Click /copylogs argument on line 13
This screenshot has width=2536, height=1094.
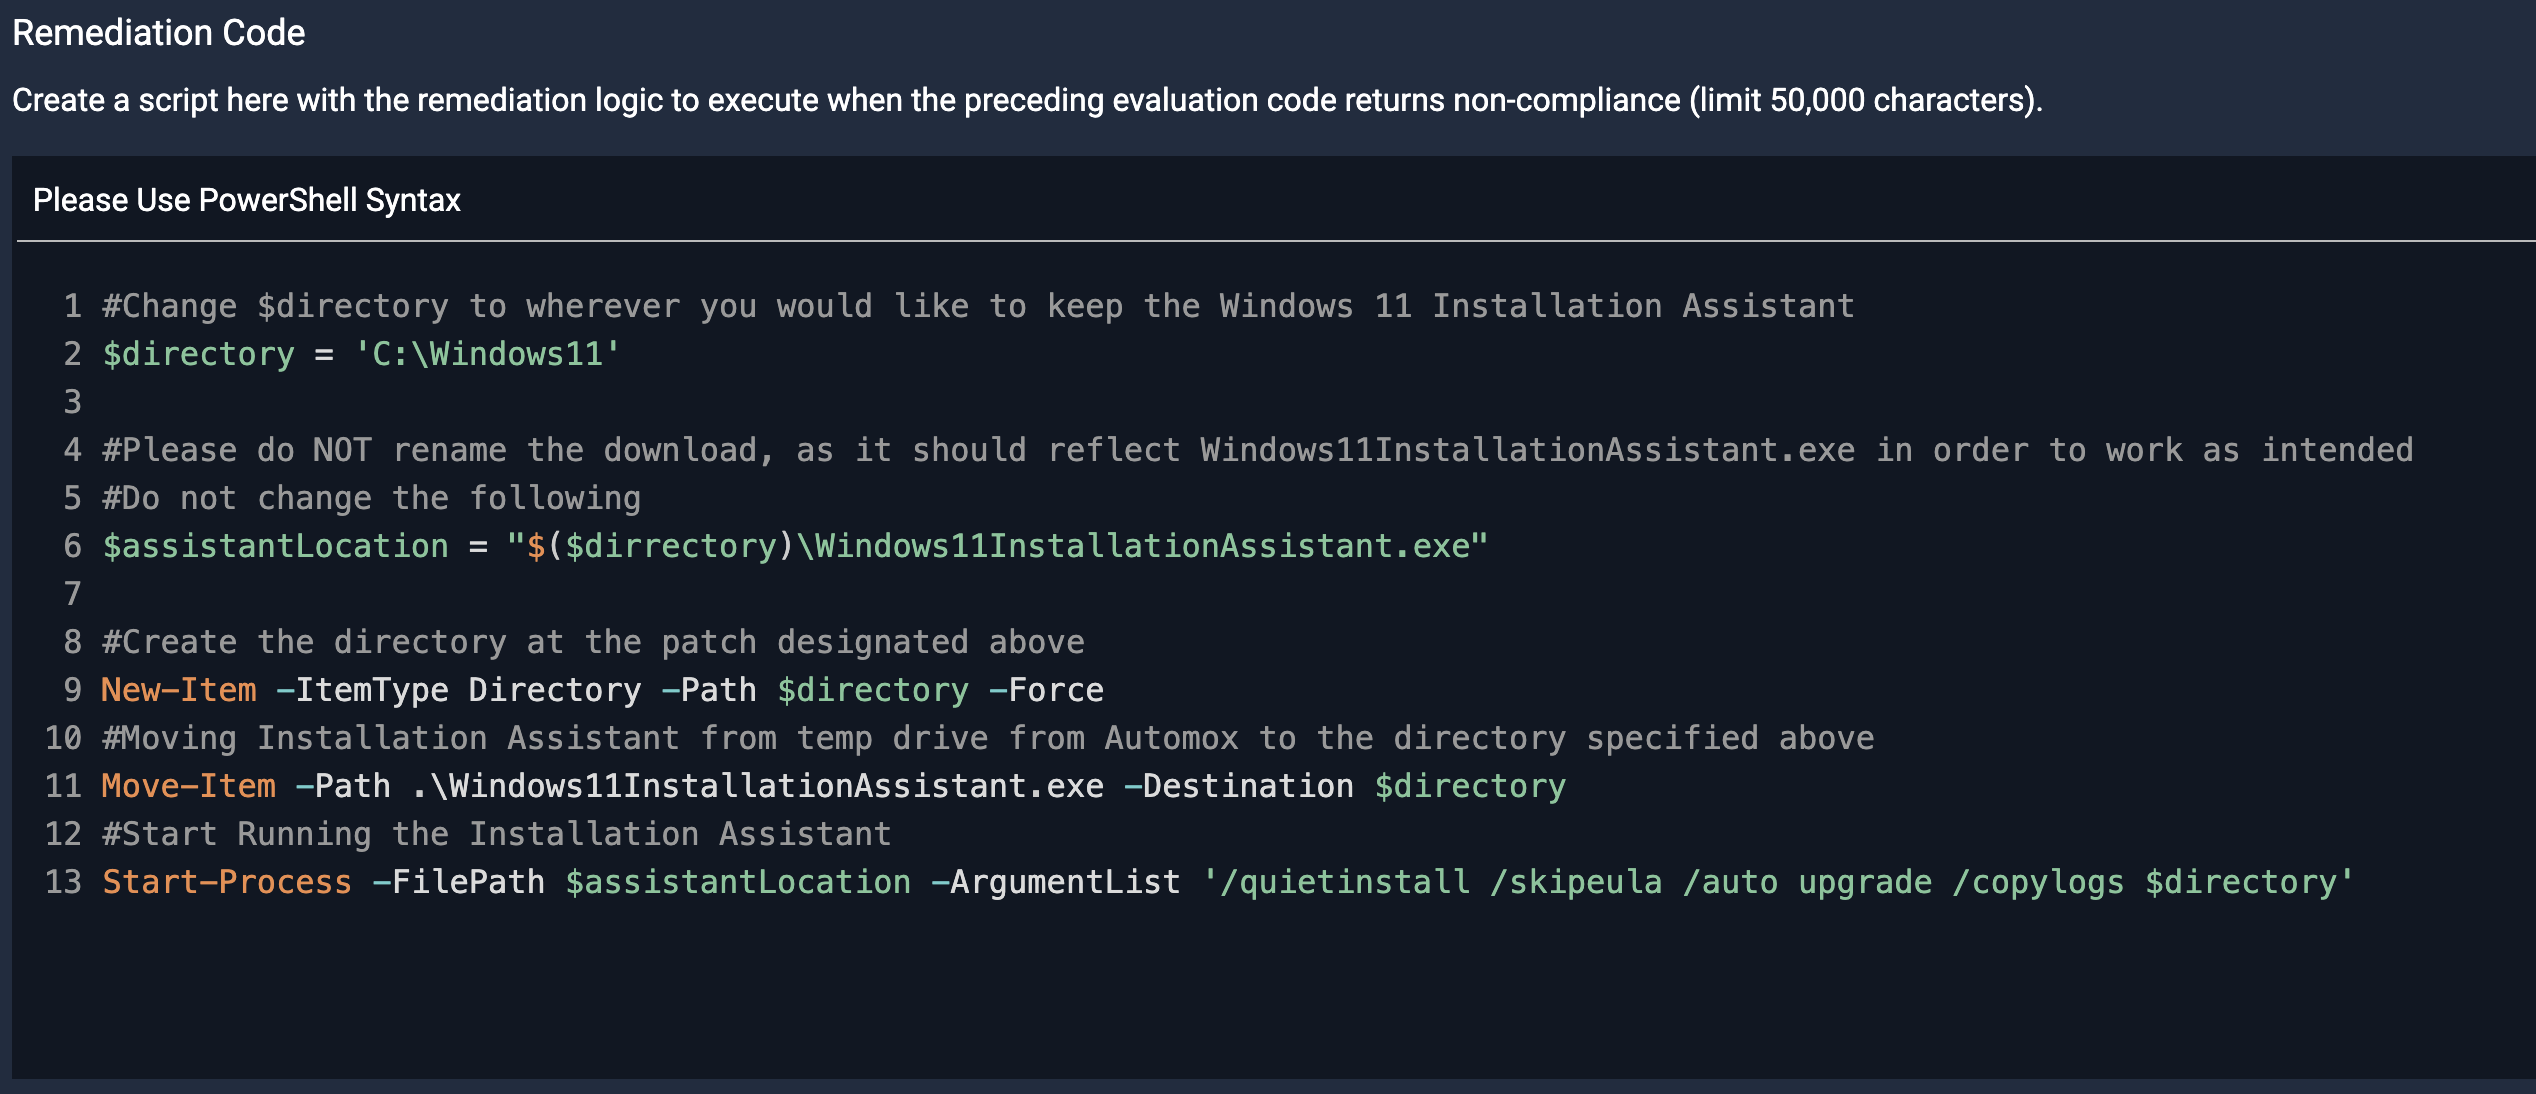click(2038, 882)
